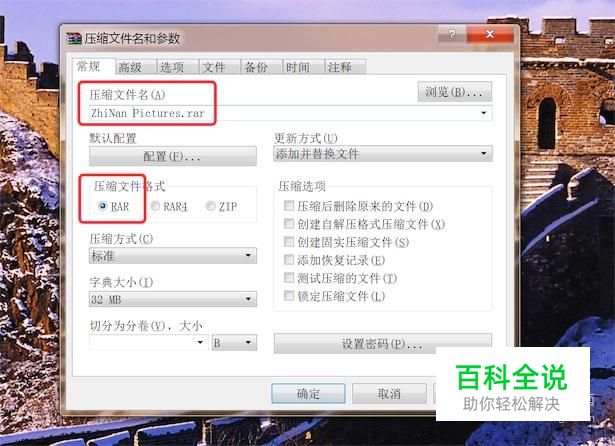The height and width of the screenshot is (446, 615).
Task: Enable 压缩后删除原来的文件 checkbox
Action: click(289, 206)
